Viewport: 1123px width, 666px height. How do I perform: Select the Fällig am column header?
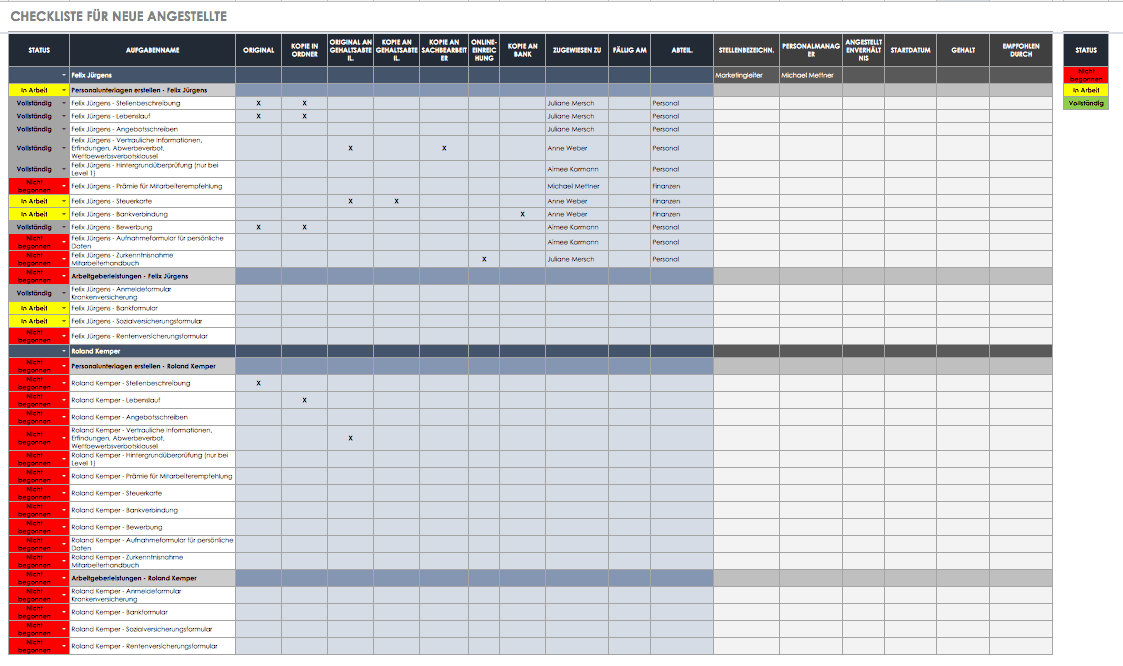click(x=629, y=50)
